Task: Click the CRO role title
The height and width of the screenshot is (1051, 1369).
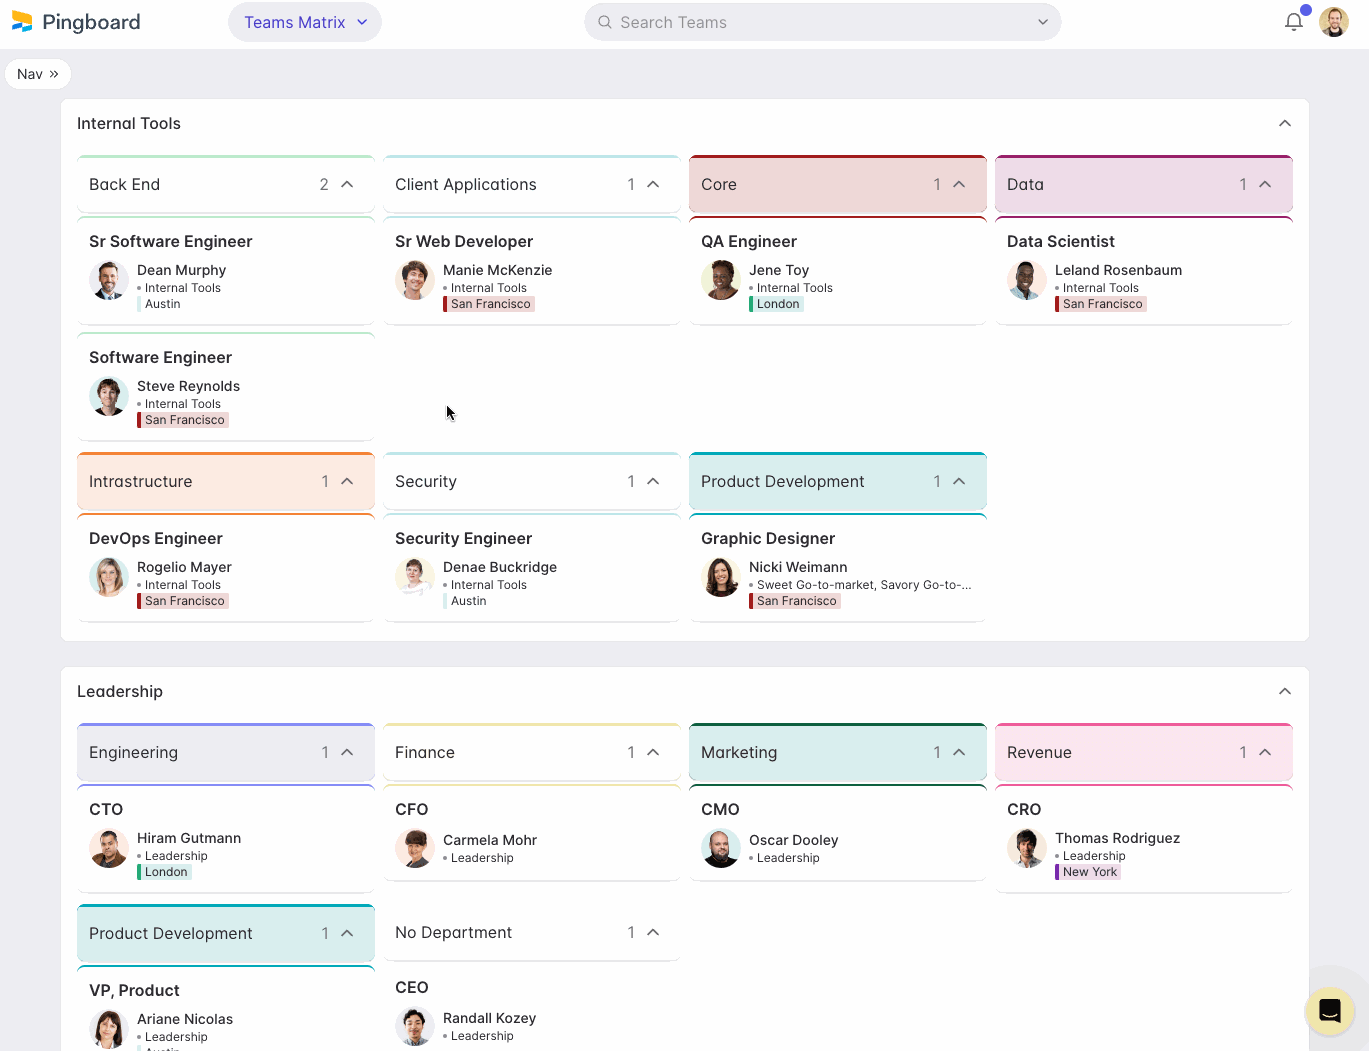Action: tap(1024, 809)
